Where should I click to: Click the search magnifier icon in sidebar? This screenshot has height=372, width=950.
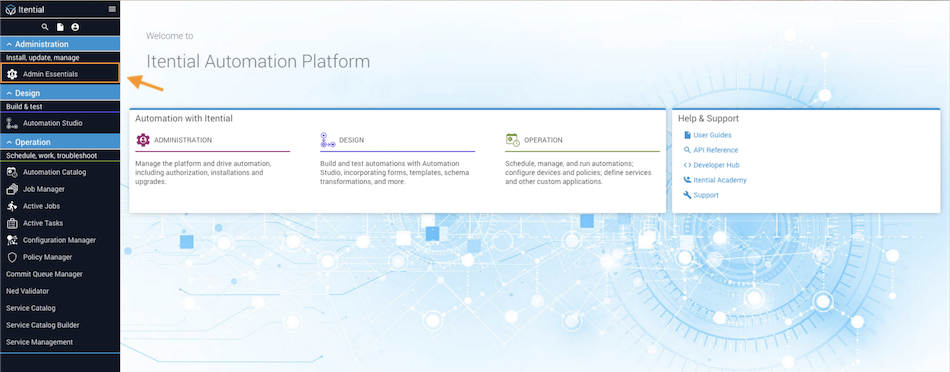(x=45, y=27)
